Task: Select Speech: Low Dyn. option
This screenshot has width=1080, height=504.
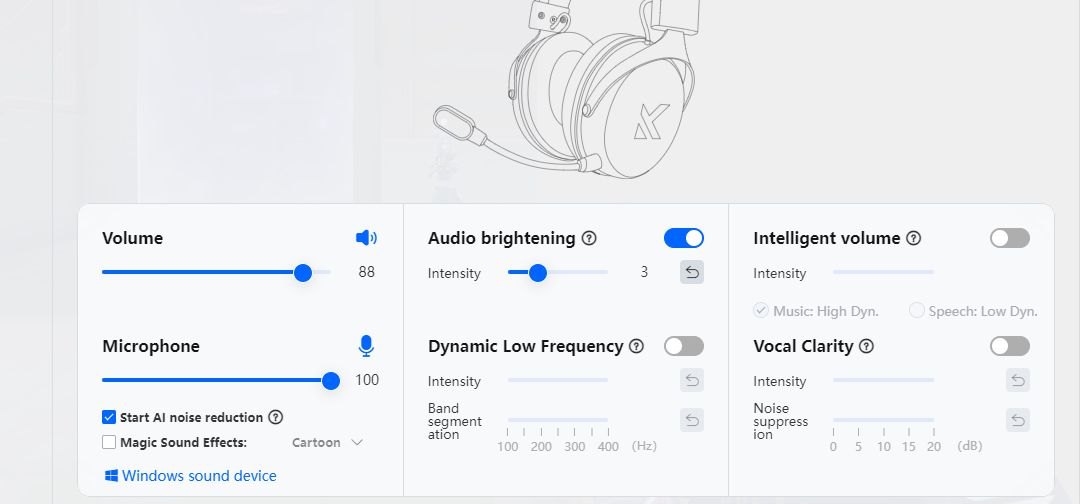Action: pyautogui.click(x=916, y=311)
